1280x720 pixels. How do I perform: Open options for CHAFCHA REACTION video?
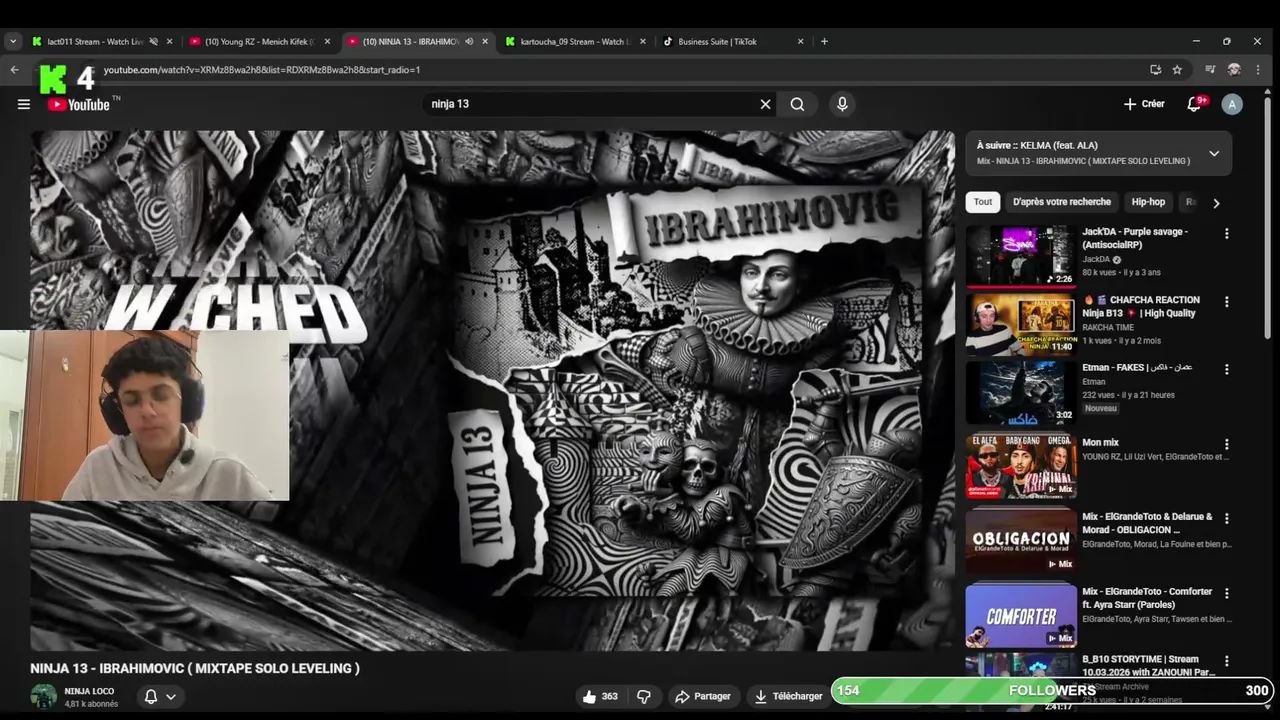[1227, 301]
